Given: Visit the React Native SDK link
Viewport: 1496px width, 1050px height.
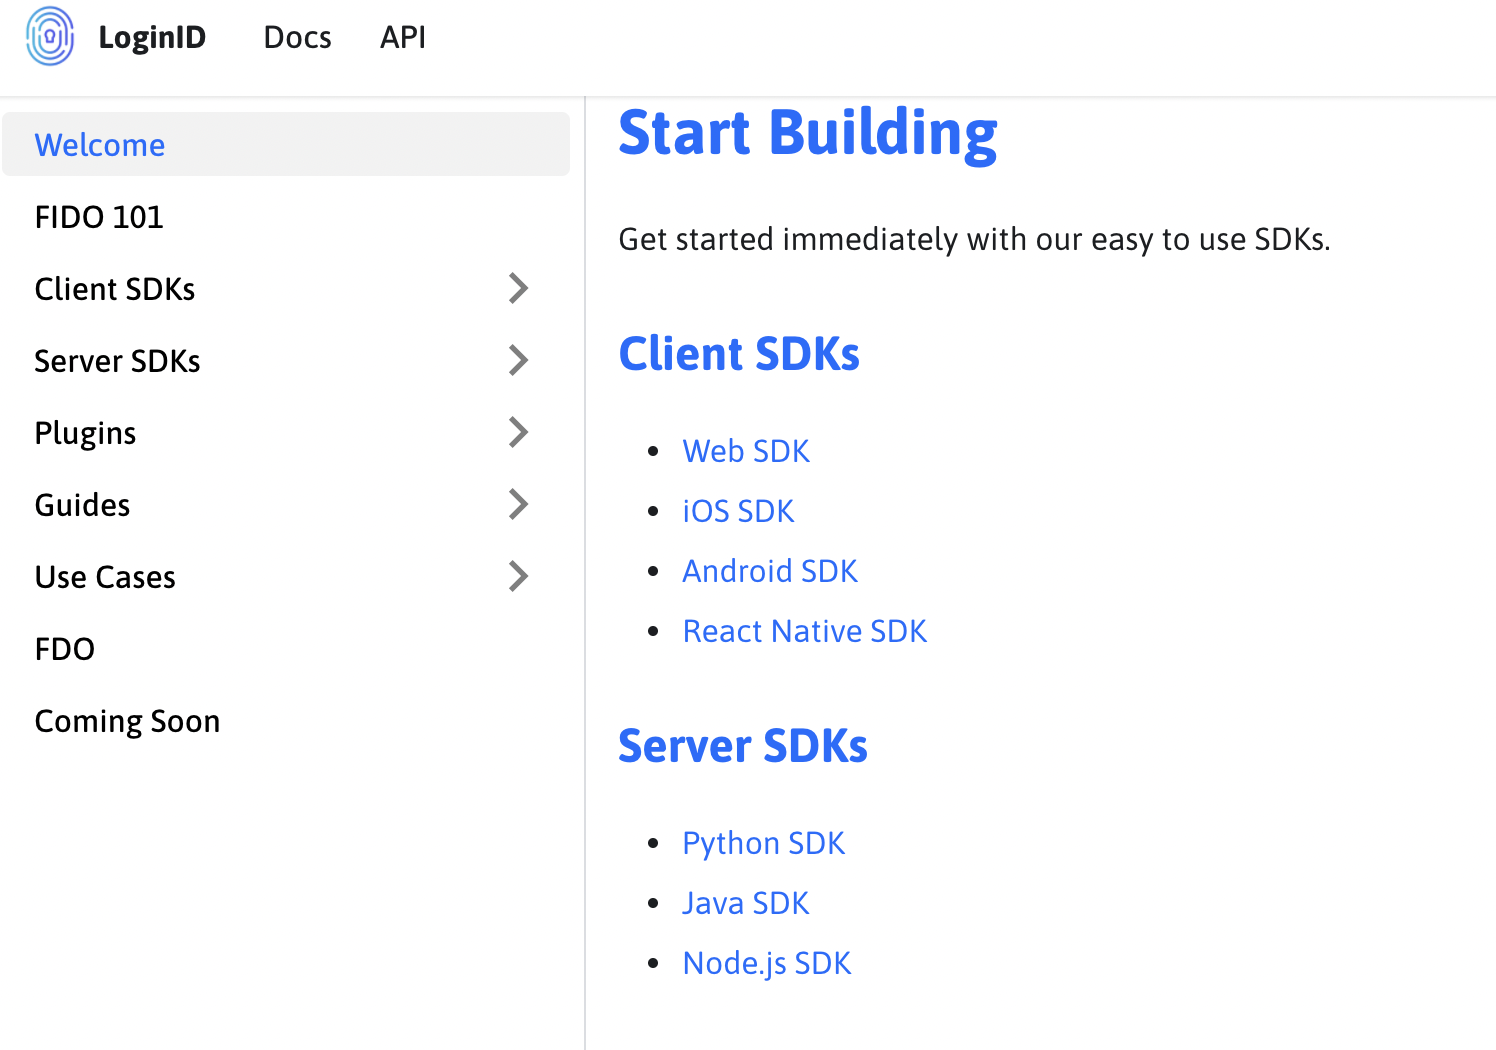Looking at the screenshot, I should click(805, 631).
